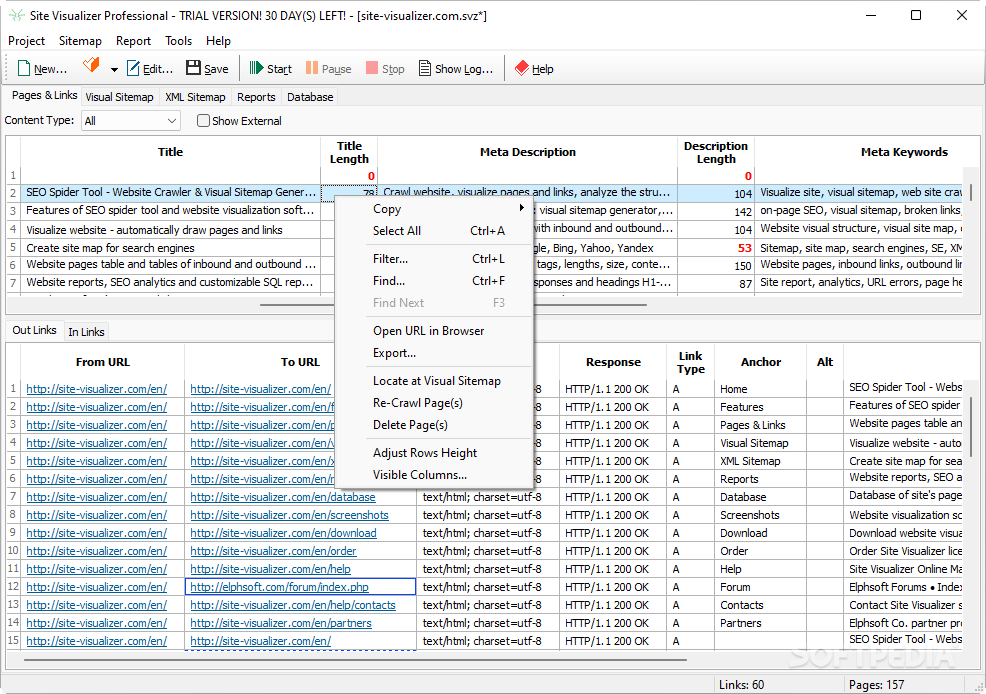Open the Report menu
Viewport: 986px width, 694px height.
[133, 41]
